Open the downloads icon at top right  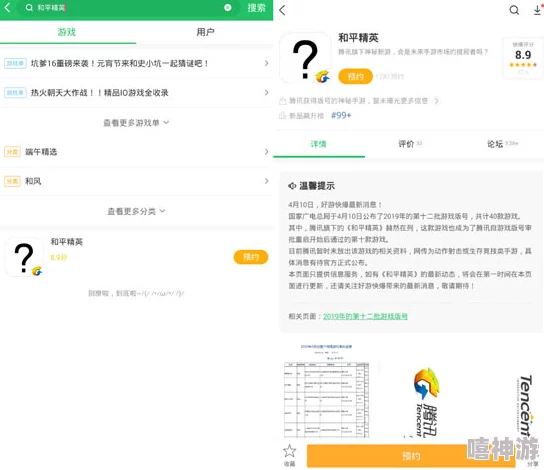(537, 10)
